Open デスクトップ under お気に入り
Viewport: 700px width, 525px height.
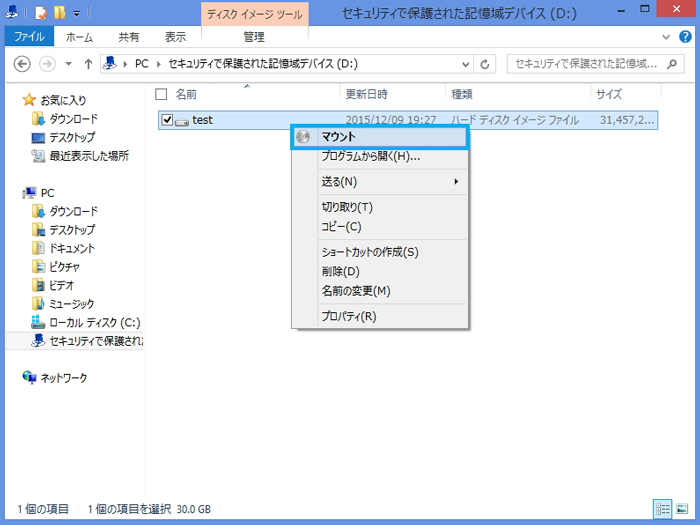[x=72, y=138]
